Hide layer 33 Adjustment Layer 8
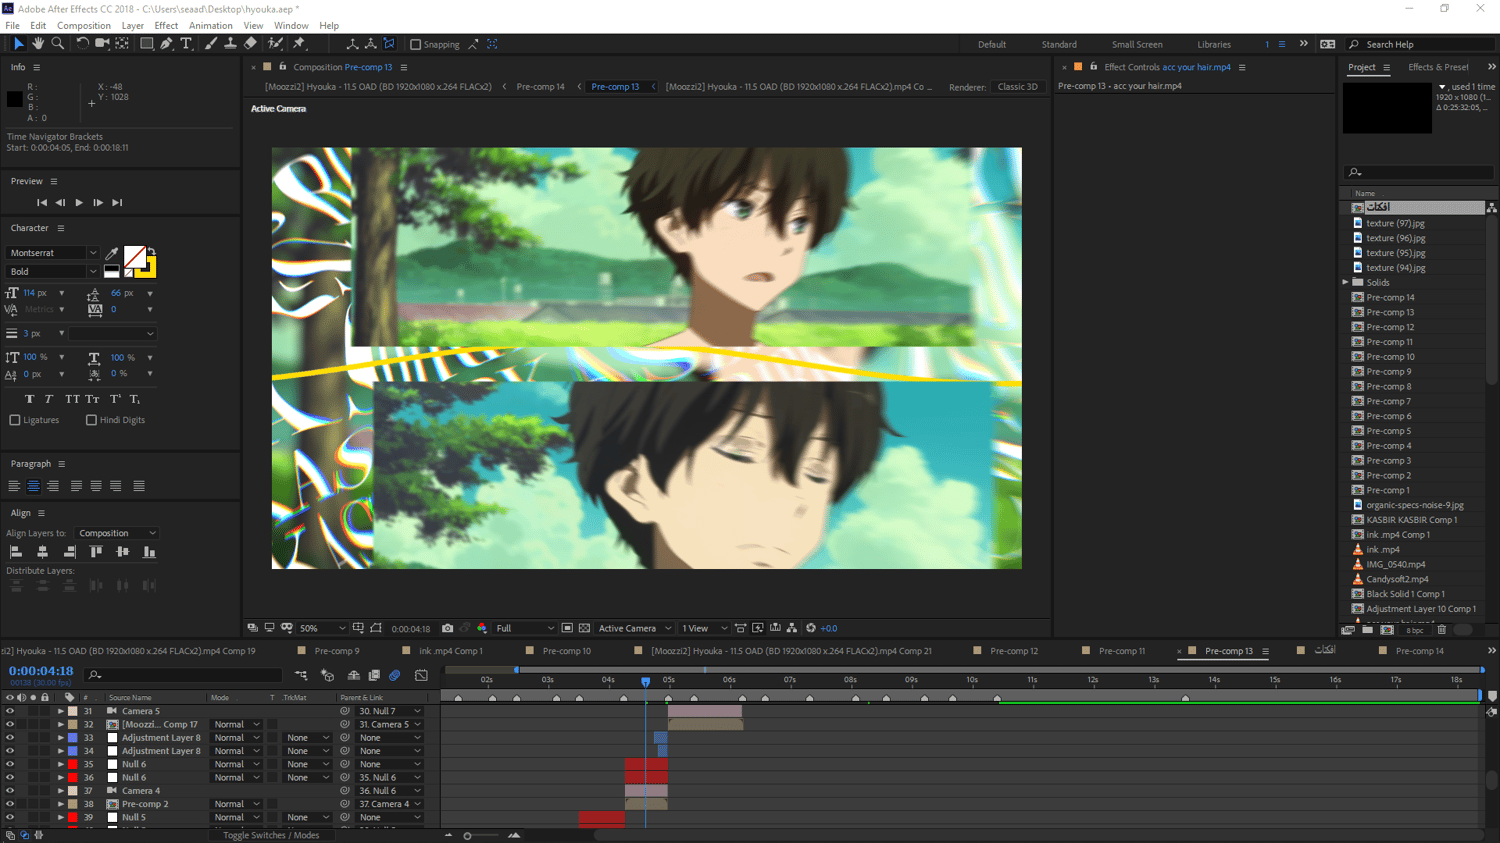The width and height of the screenshot is (1500, 843). point(10,738)
